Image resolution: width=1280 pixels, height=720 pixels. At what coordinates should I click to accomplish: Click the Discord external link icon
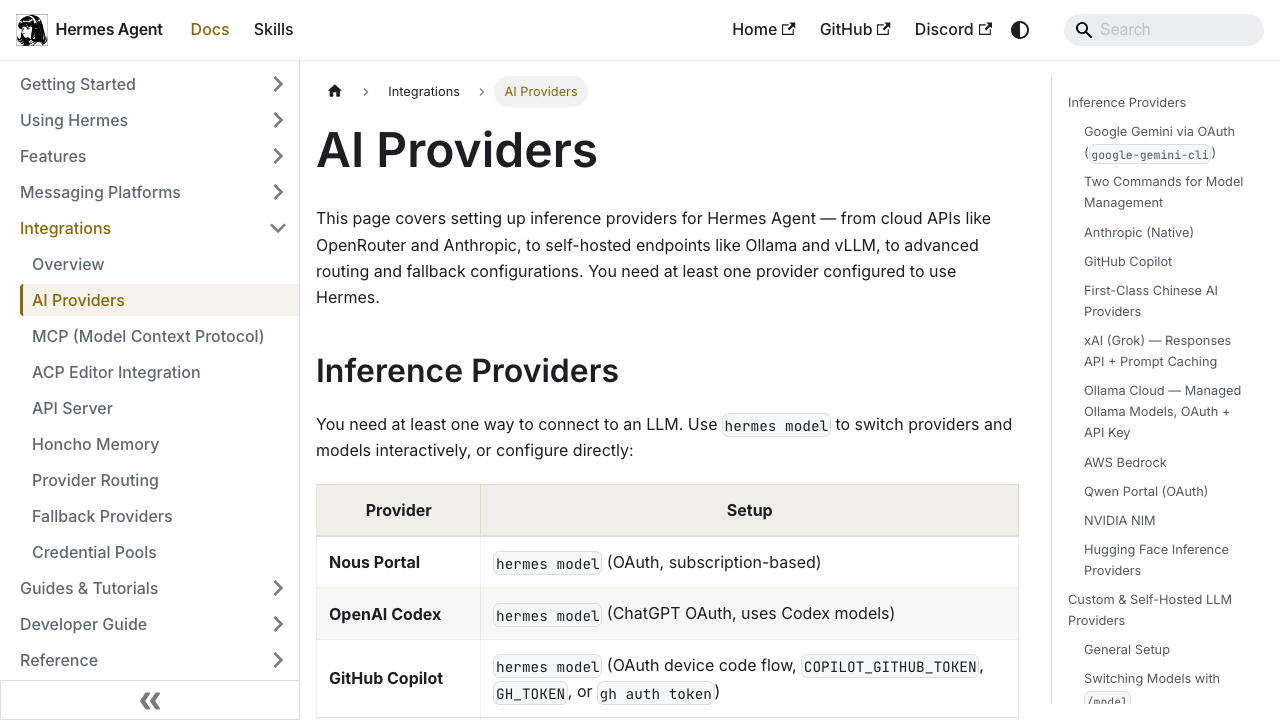click(985, 29)
